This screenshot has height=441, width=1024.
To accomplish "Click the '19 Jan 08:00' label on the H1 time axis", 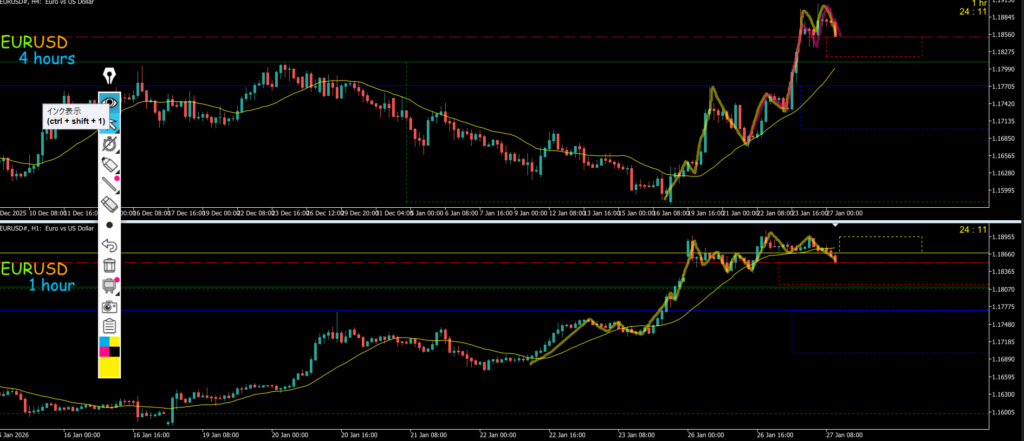I will (x=219, y=434).
